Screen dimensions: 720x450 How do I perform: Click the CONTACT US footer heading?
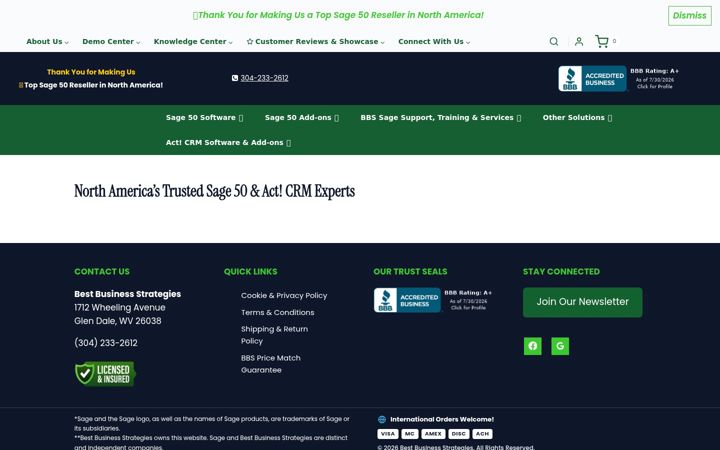tap(102, 271)
